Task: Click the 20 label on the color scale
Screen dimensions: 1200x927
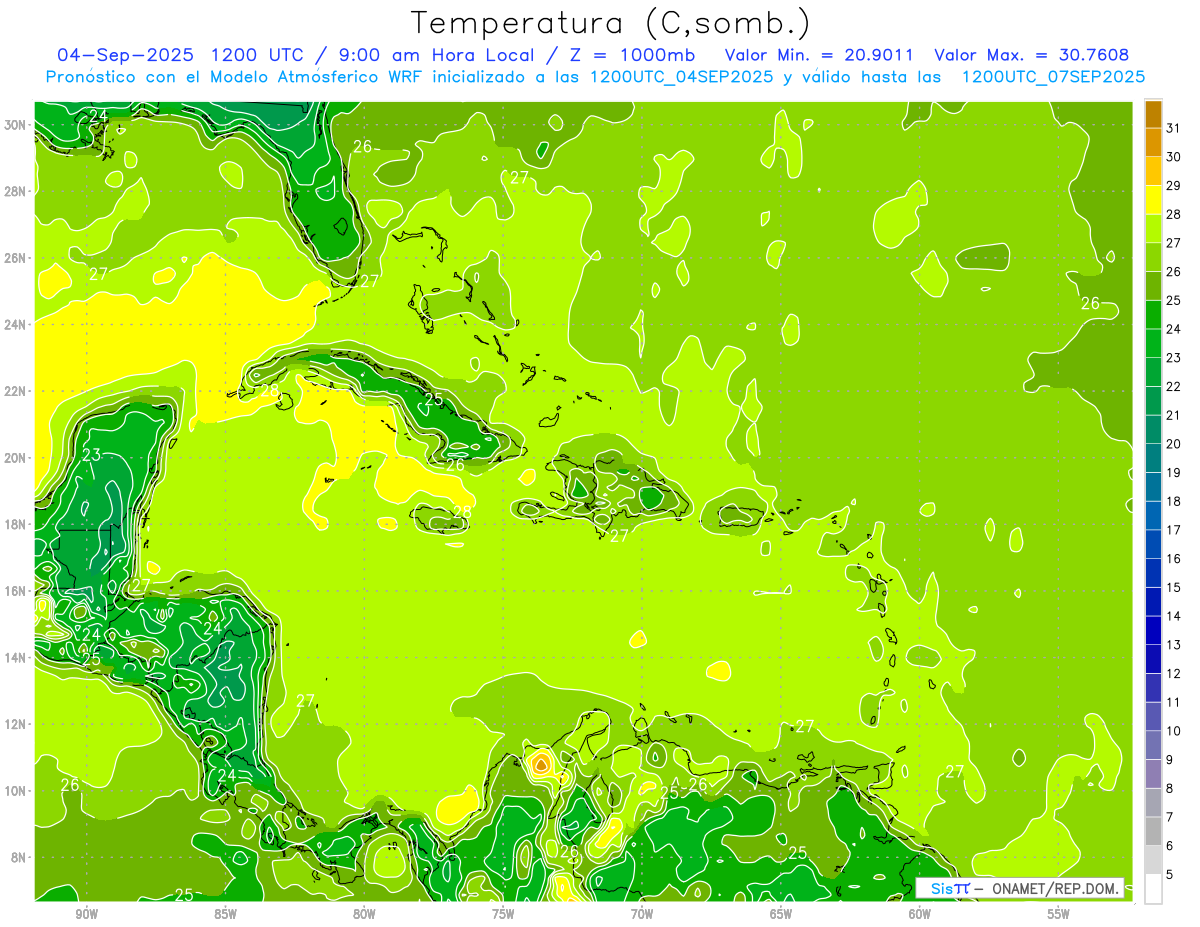Action: (1174, 444)
